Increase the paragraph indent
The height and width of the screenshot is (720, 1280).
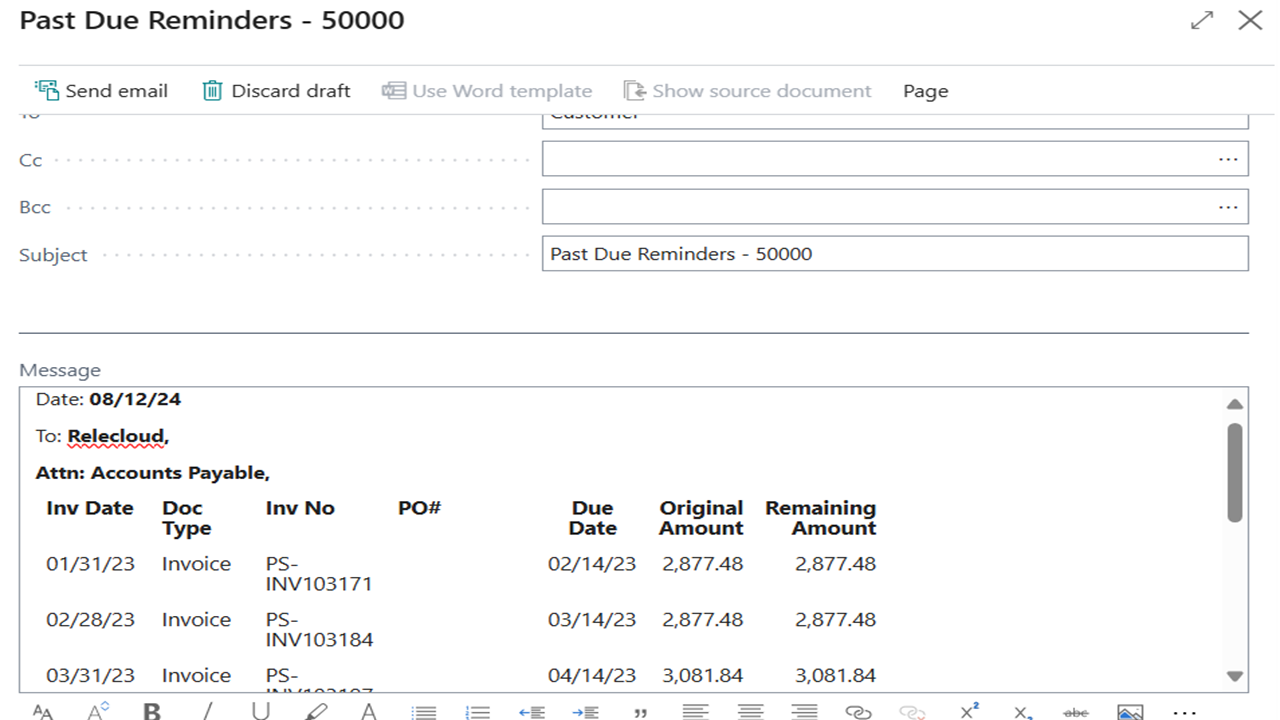586,711
